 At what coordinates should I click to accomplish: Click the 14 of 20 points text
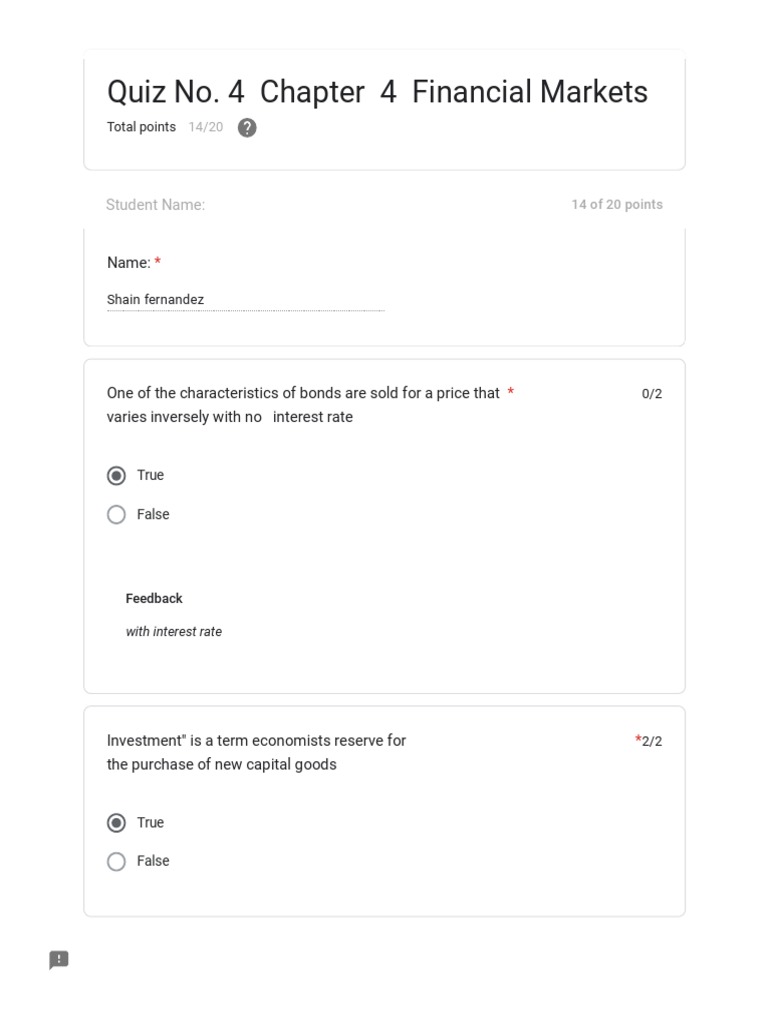(x=616, y=204)
